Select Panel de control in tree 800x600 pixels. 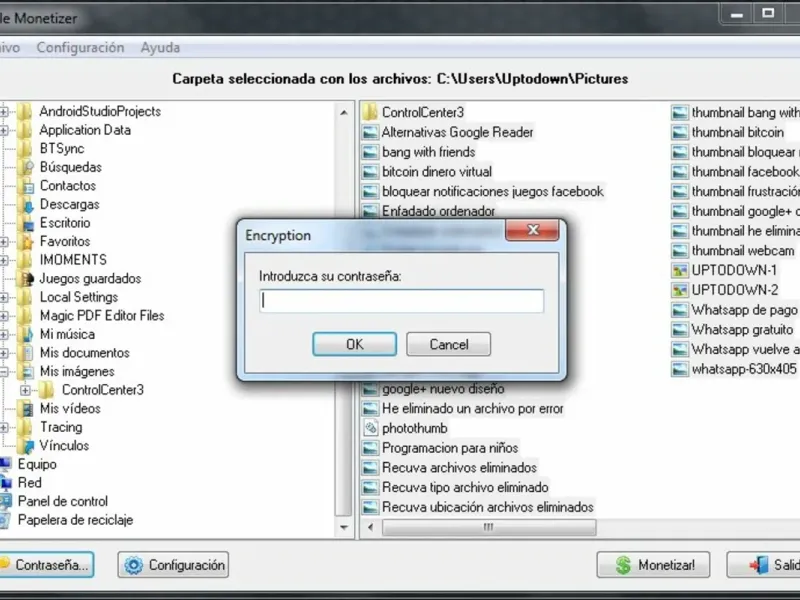point(63,501)
